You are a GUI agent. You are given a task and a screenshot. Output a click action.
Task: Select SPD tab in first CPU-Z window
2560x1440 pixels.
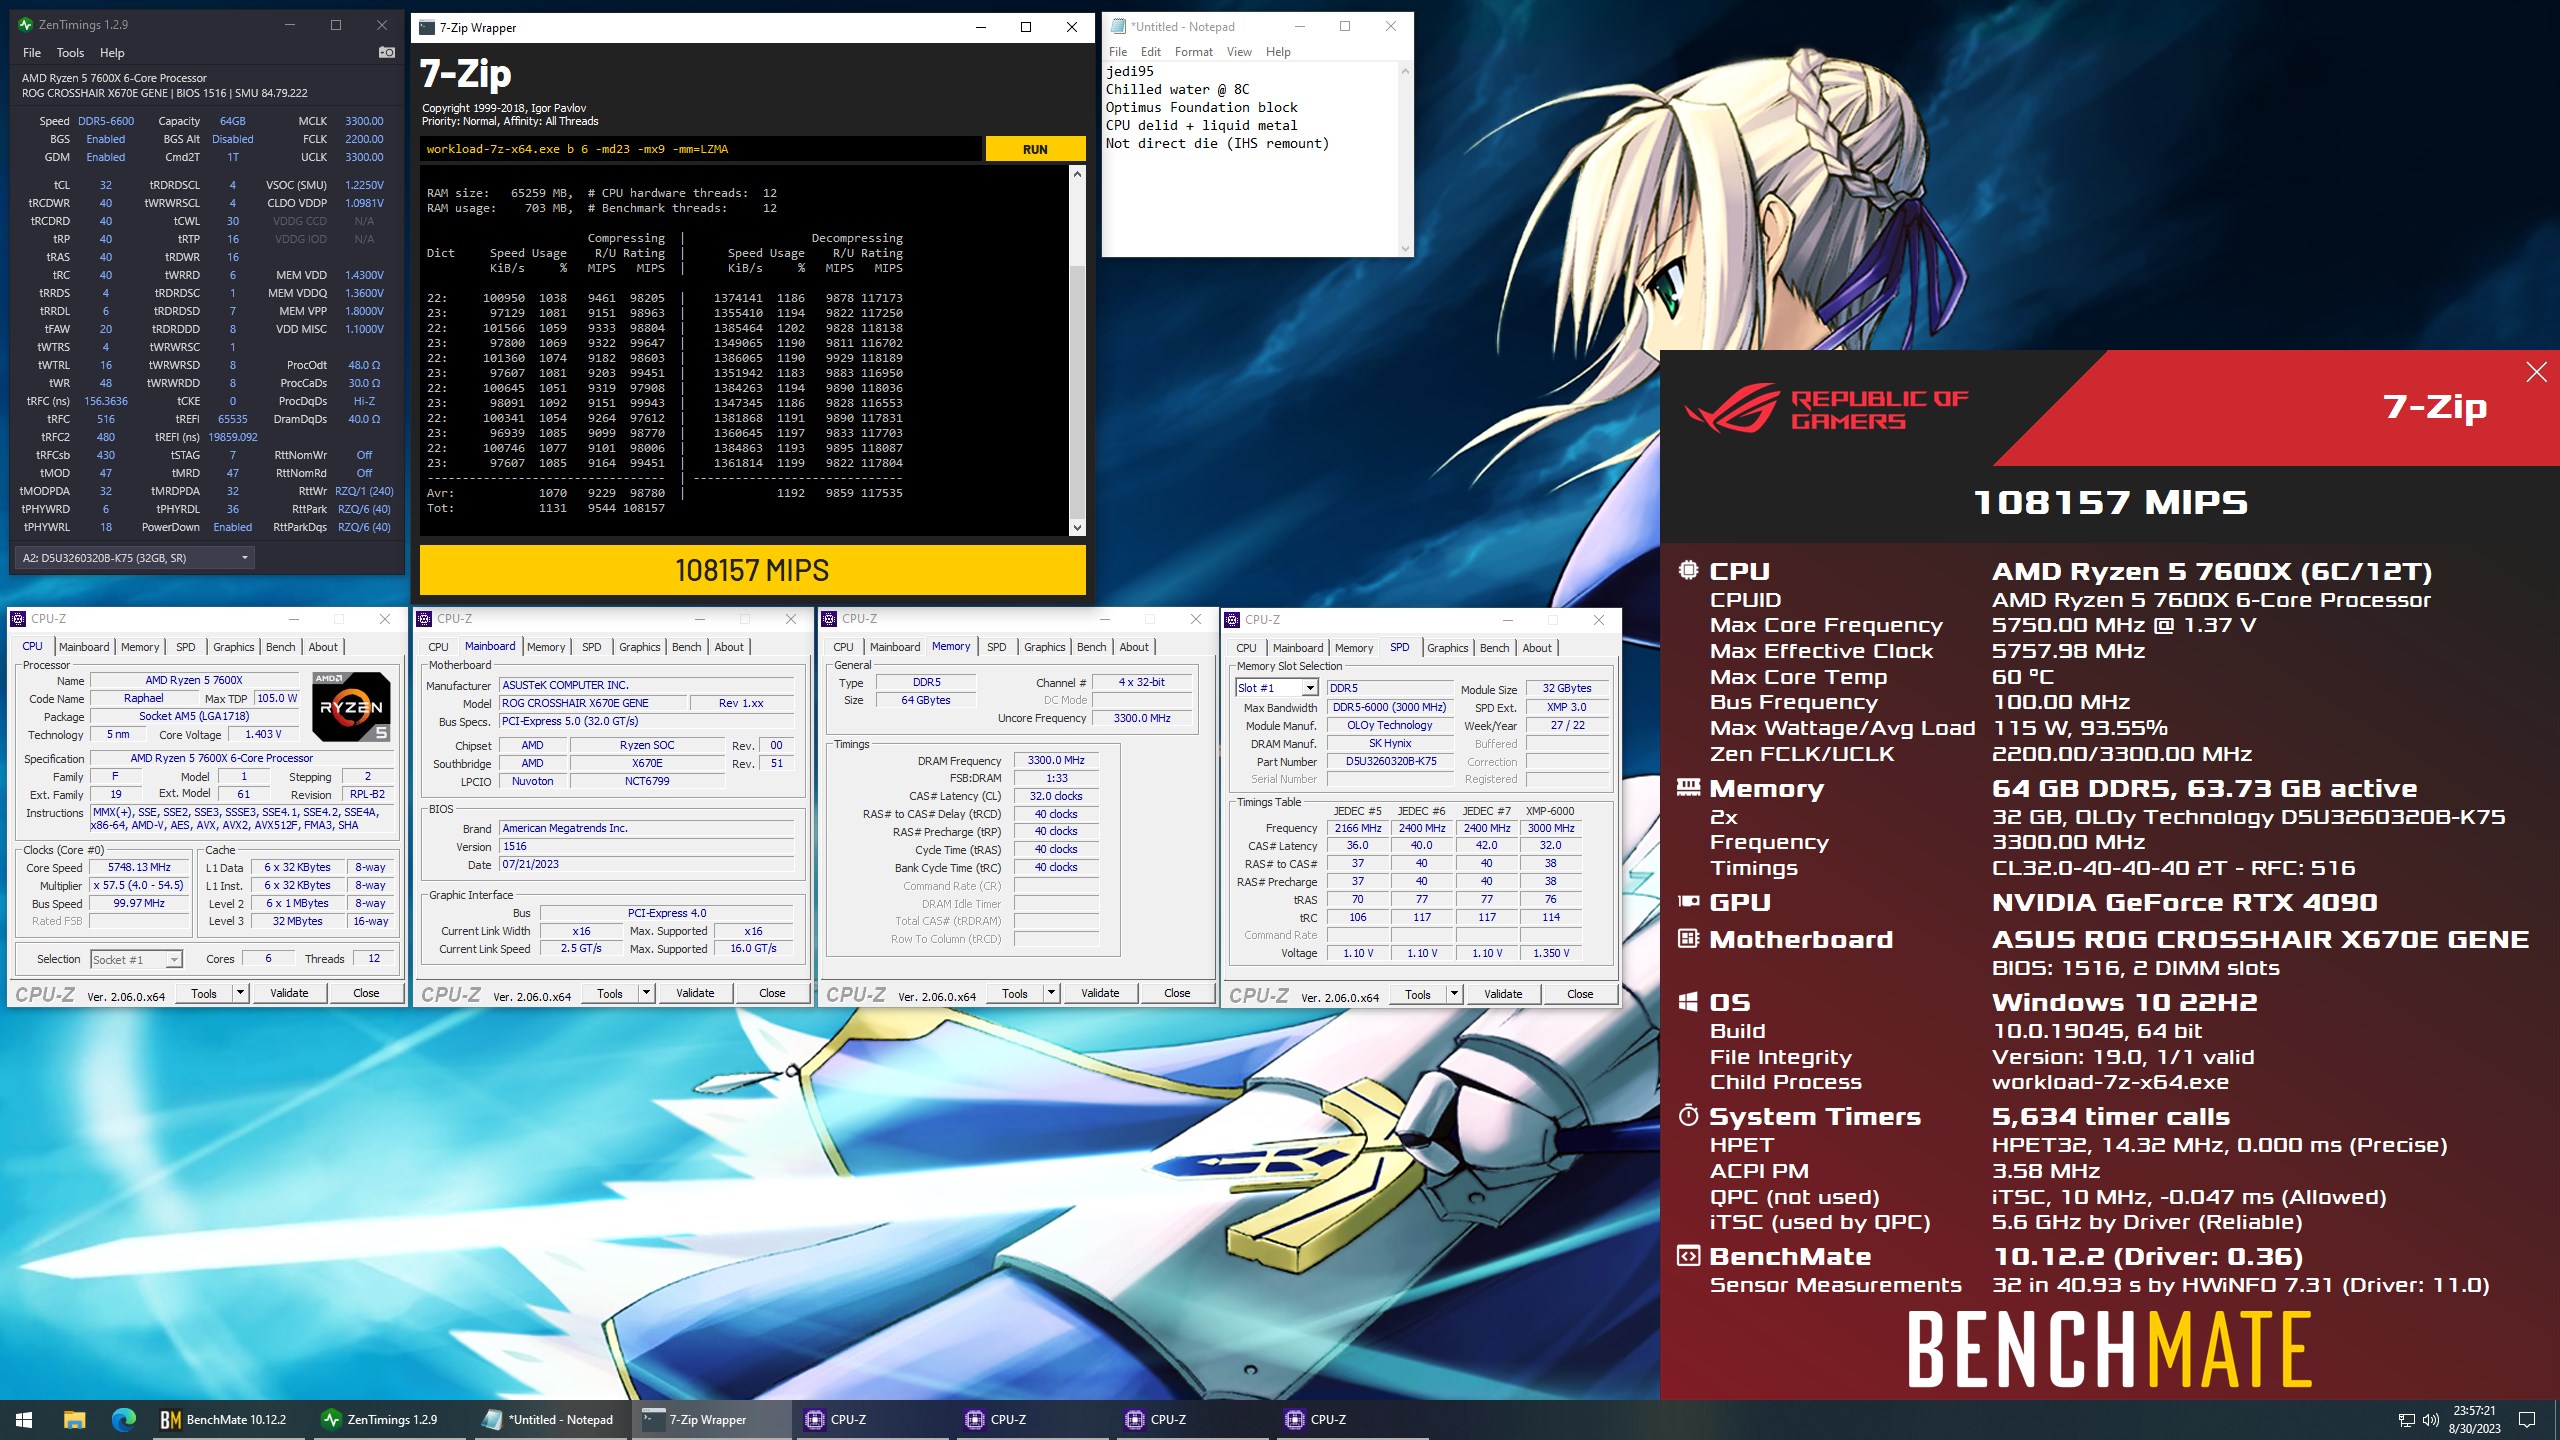[186, 647]
